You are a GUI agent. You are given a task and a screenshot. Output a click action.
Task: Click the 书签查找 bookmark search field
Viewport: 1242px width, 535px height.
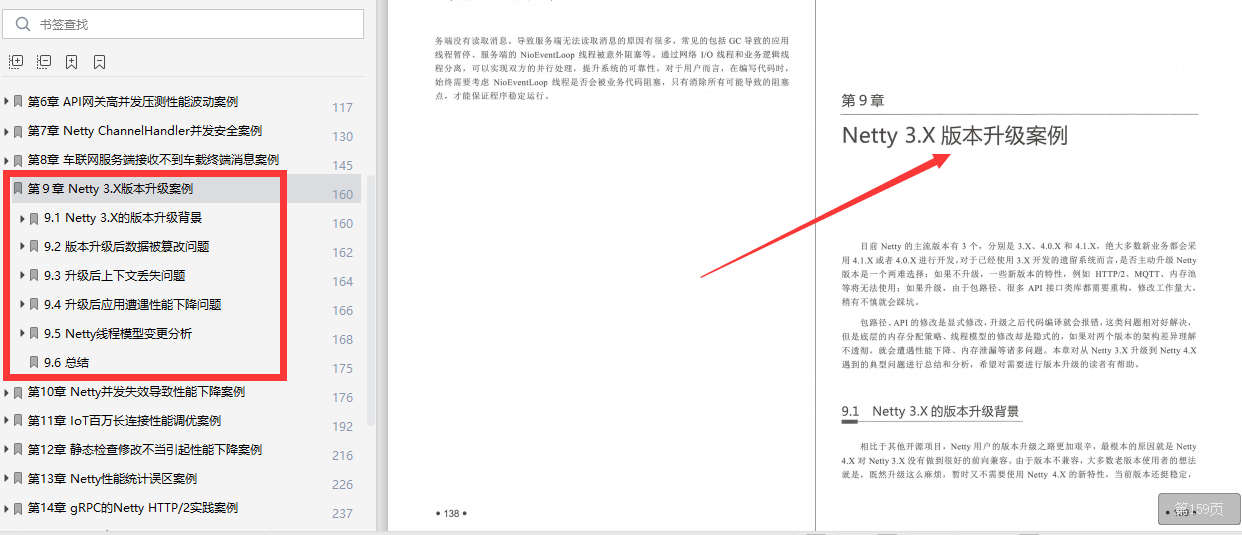[184, 24]
